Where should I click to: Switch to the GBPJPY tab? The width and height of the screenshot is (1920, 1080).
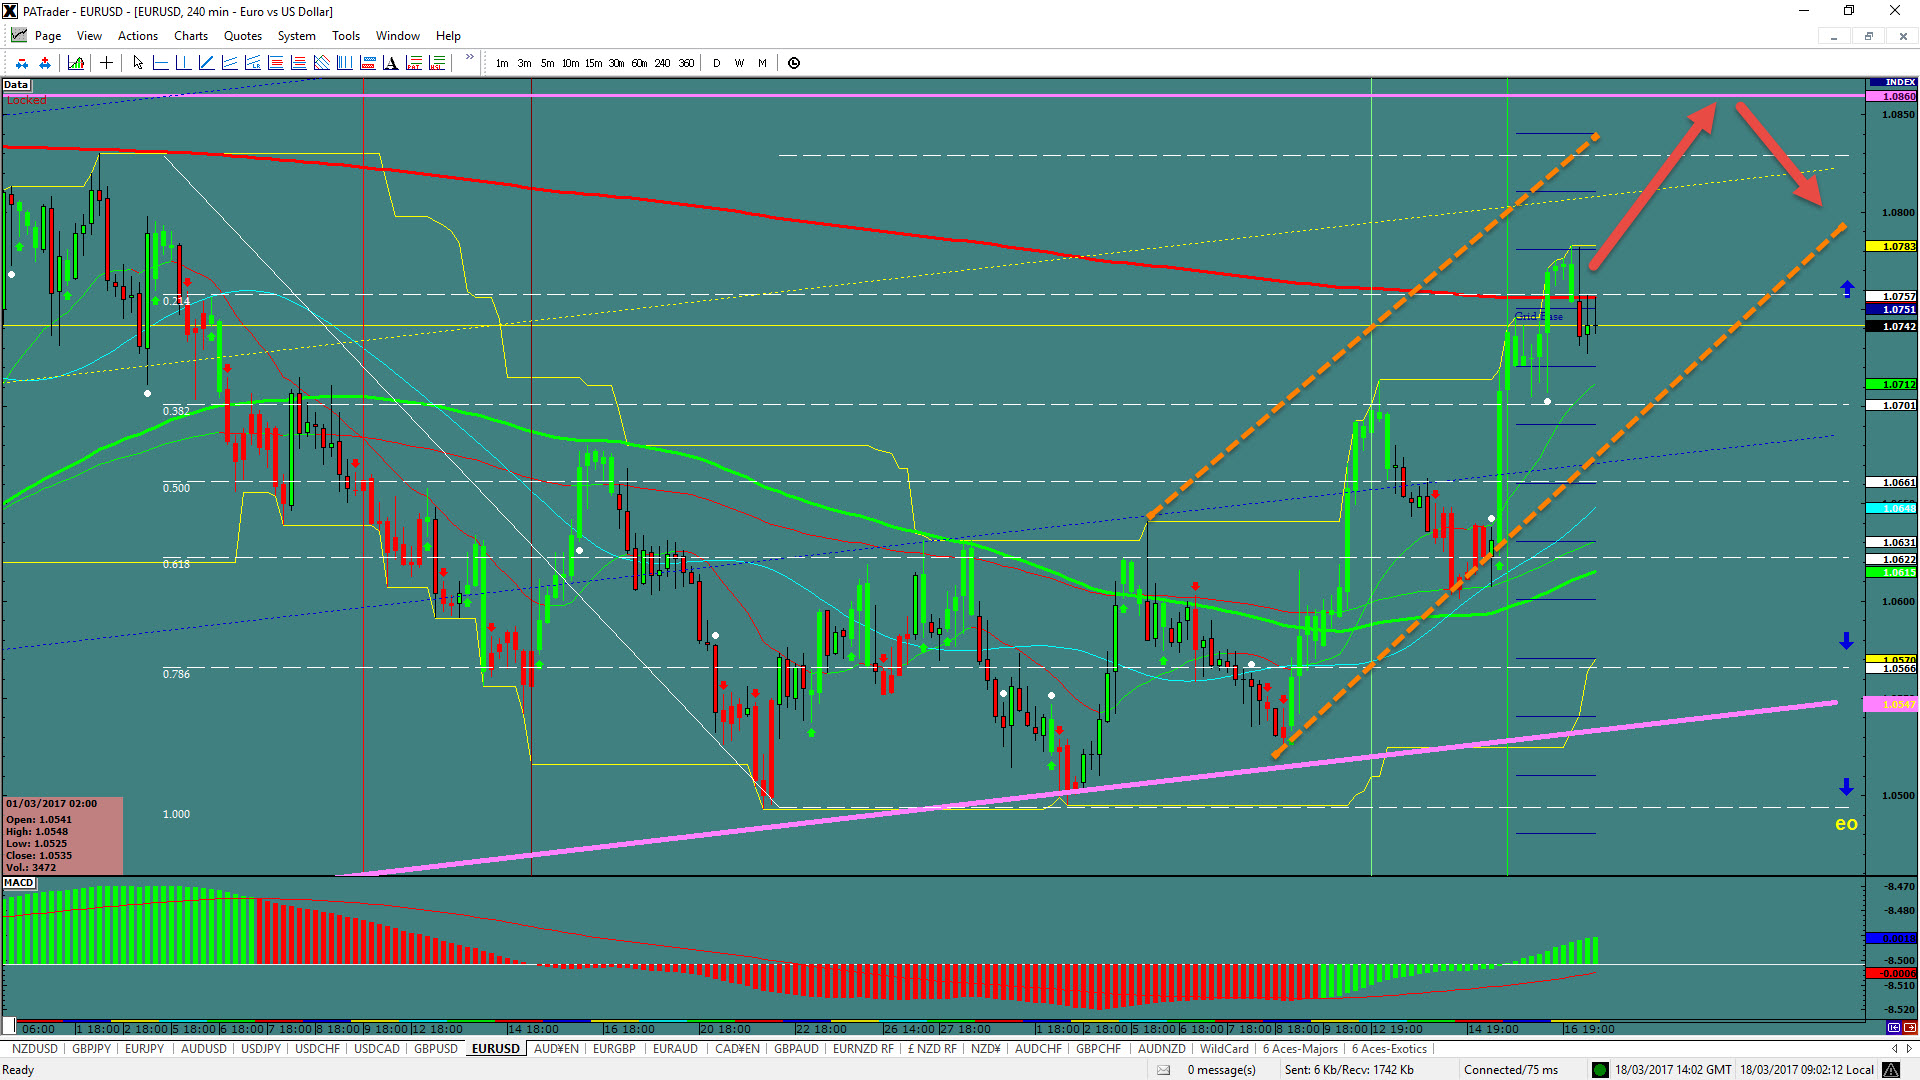(x=92, y=1049)
